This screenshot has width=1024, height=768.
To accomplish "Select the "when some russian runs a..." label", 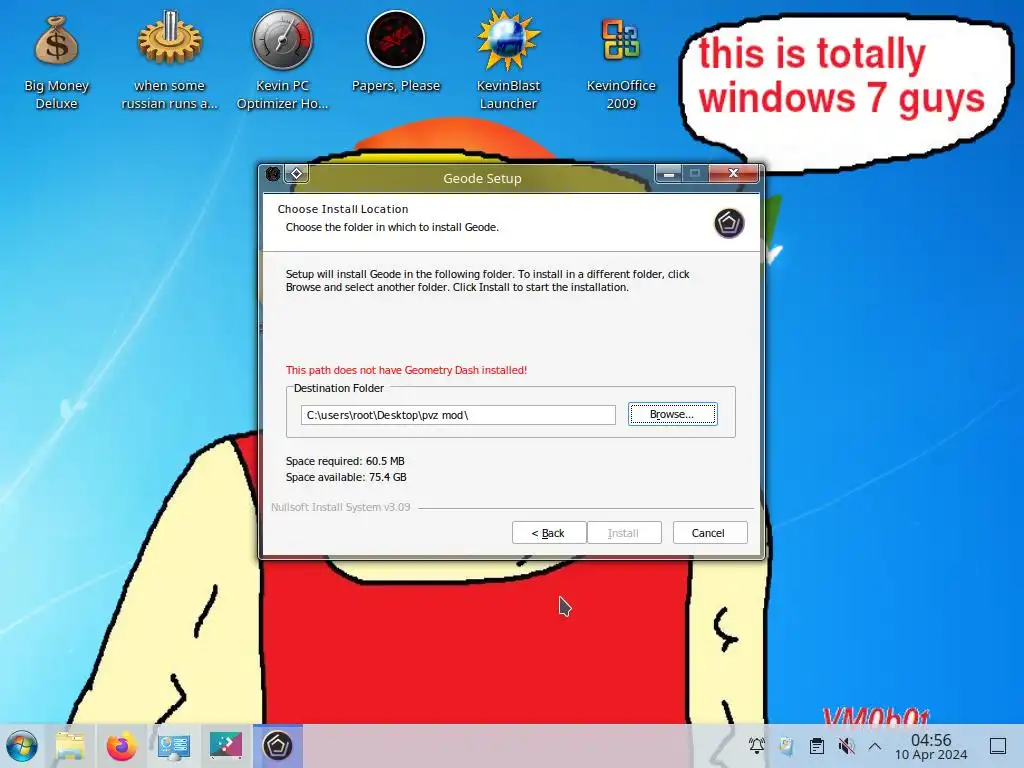I will [169, 95].
